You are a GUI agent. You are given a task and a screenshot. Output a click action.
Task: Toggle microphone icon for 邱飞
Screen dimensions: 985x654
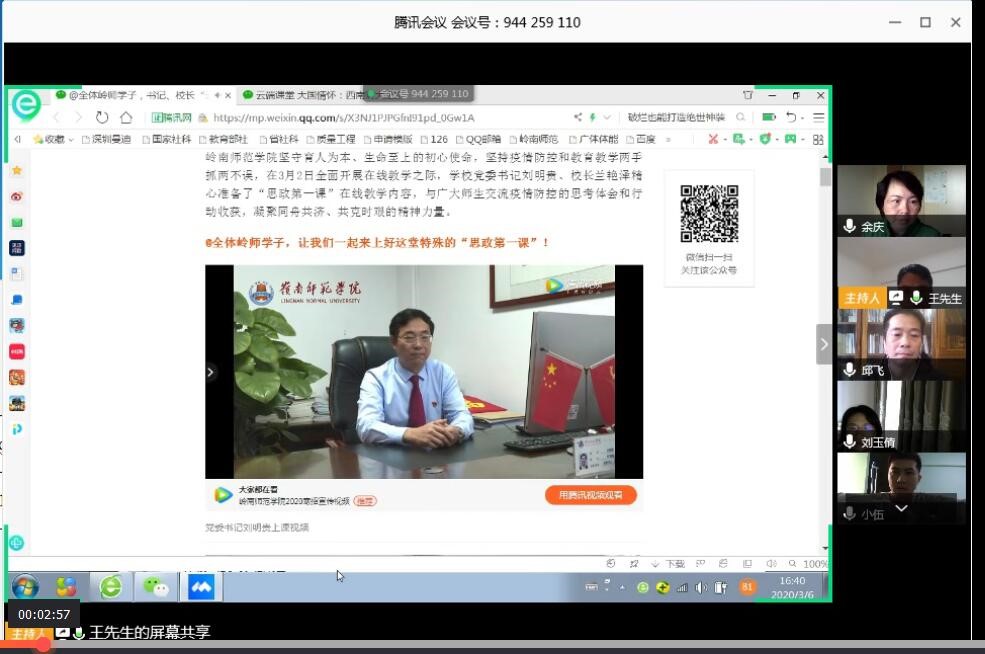[x=850, y=370]
